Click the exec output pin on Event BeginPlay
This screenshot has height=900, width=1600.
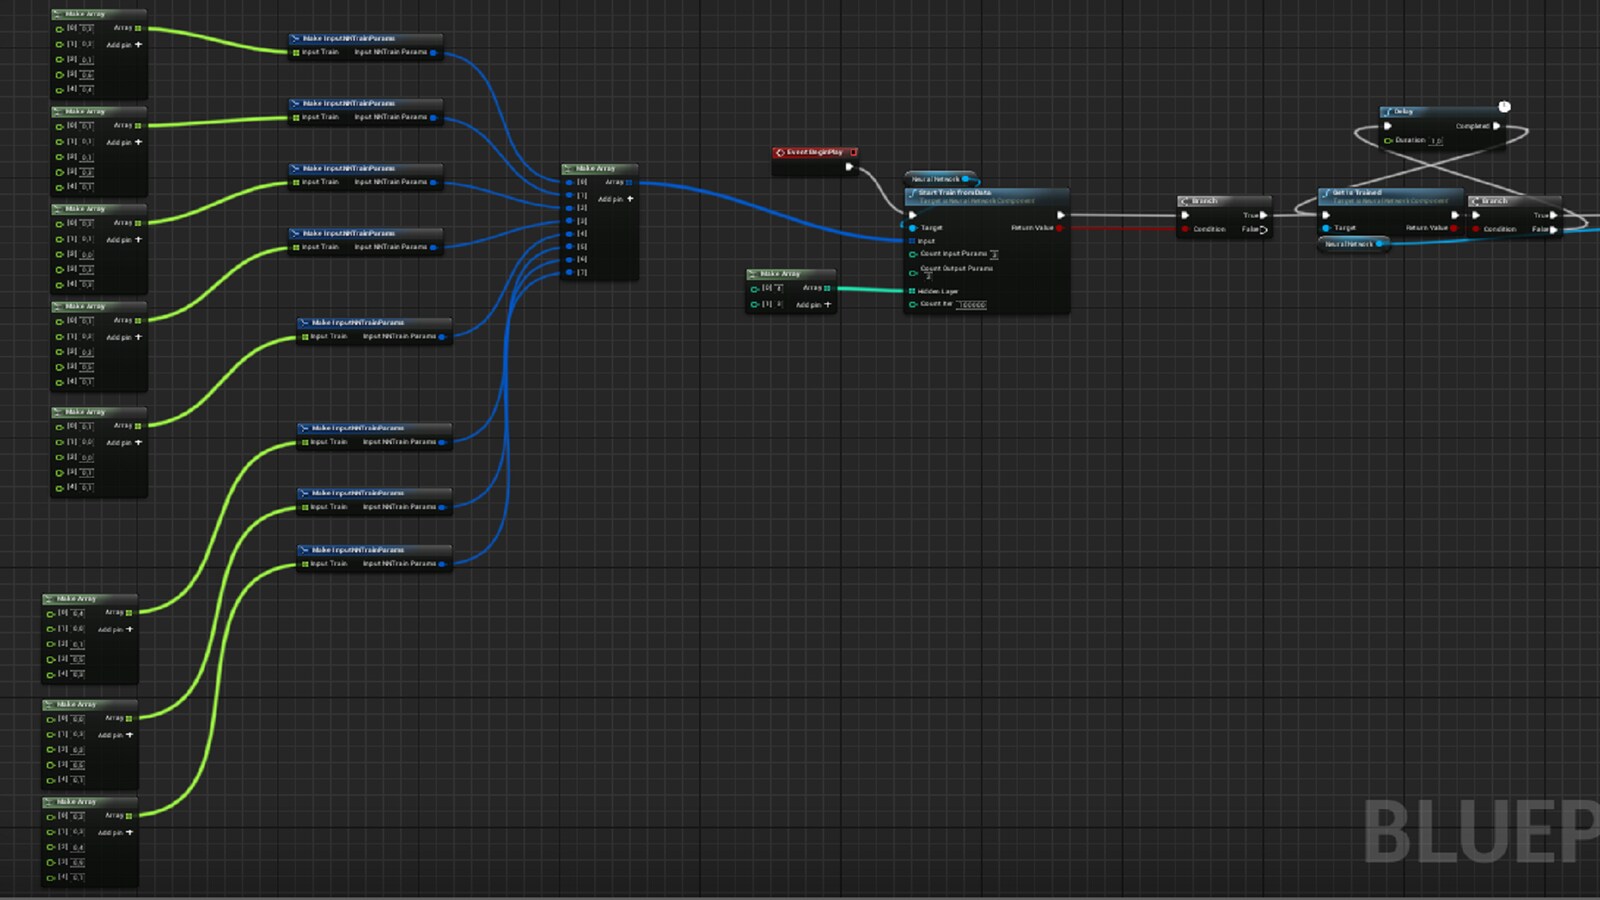(x=852, y=168)
